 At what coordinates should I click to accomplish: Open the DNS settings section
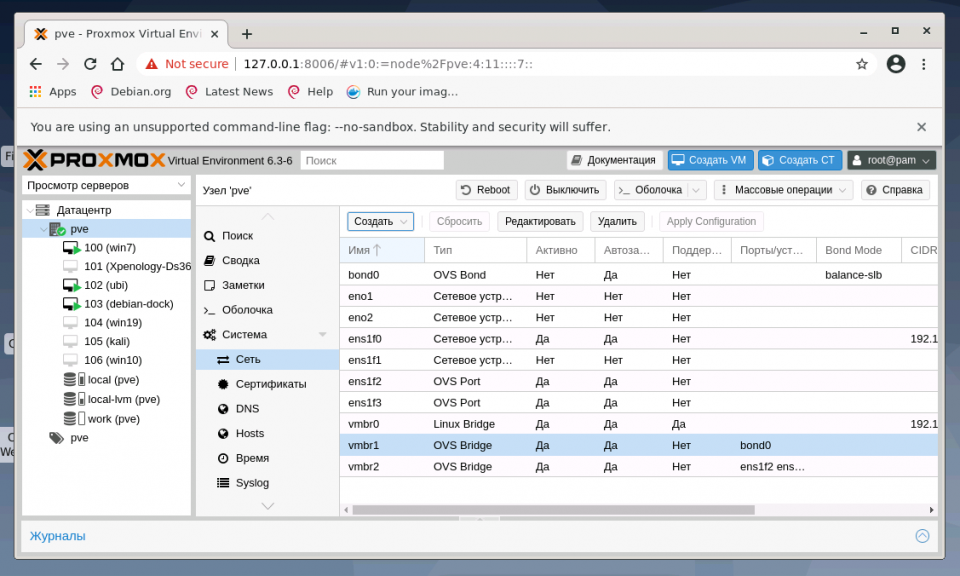click(247, 409)
